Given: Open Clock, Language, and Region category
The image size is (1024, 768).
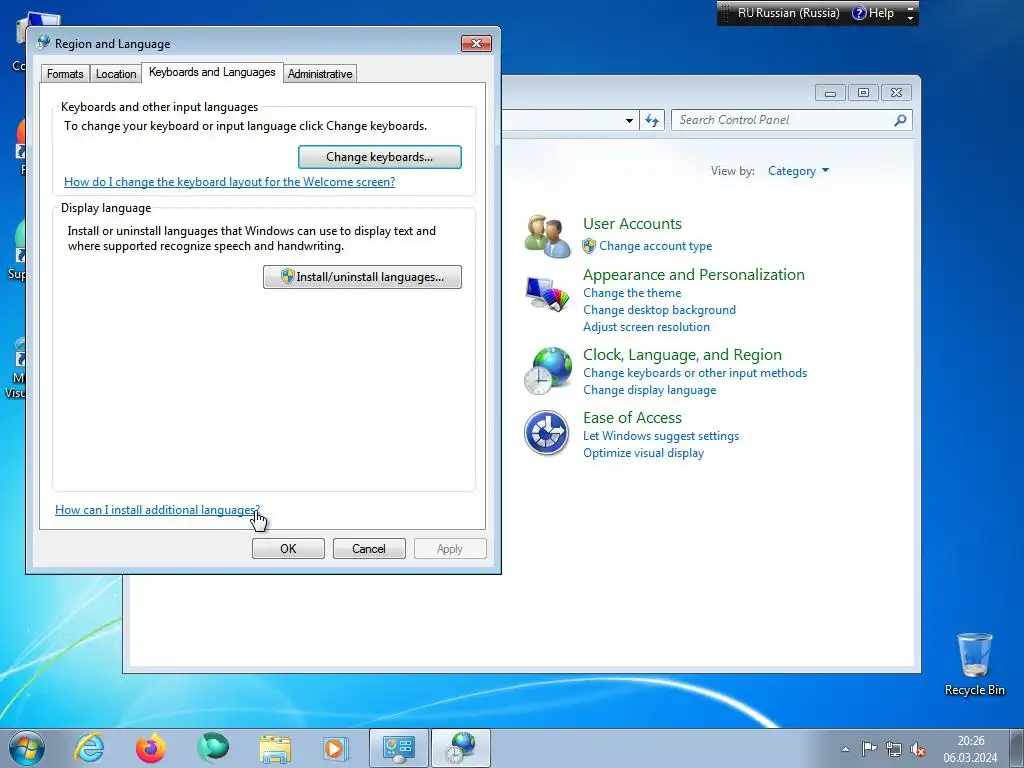Looking at the screenshot, I should [682, 355].
